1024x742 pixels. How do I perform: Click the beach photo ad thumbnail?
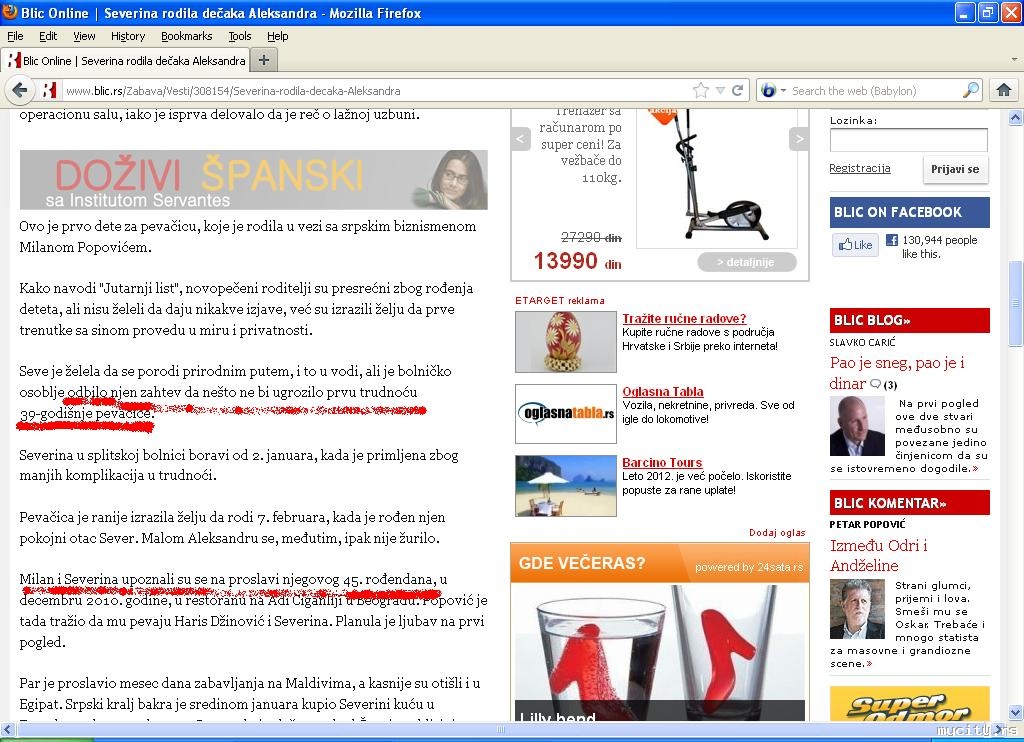pos(566,485)
